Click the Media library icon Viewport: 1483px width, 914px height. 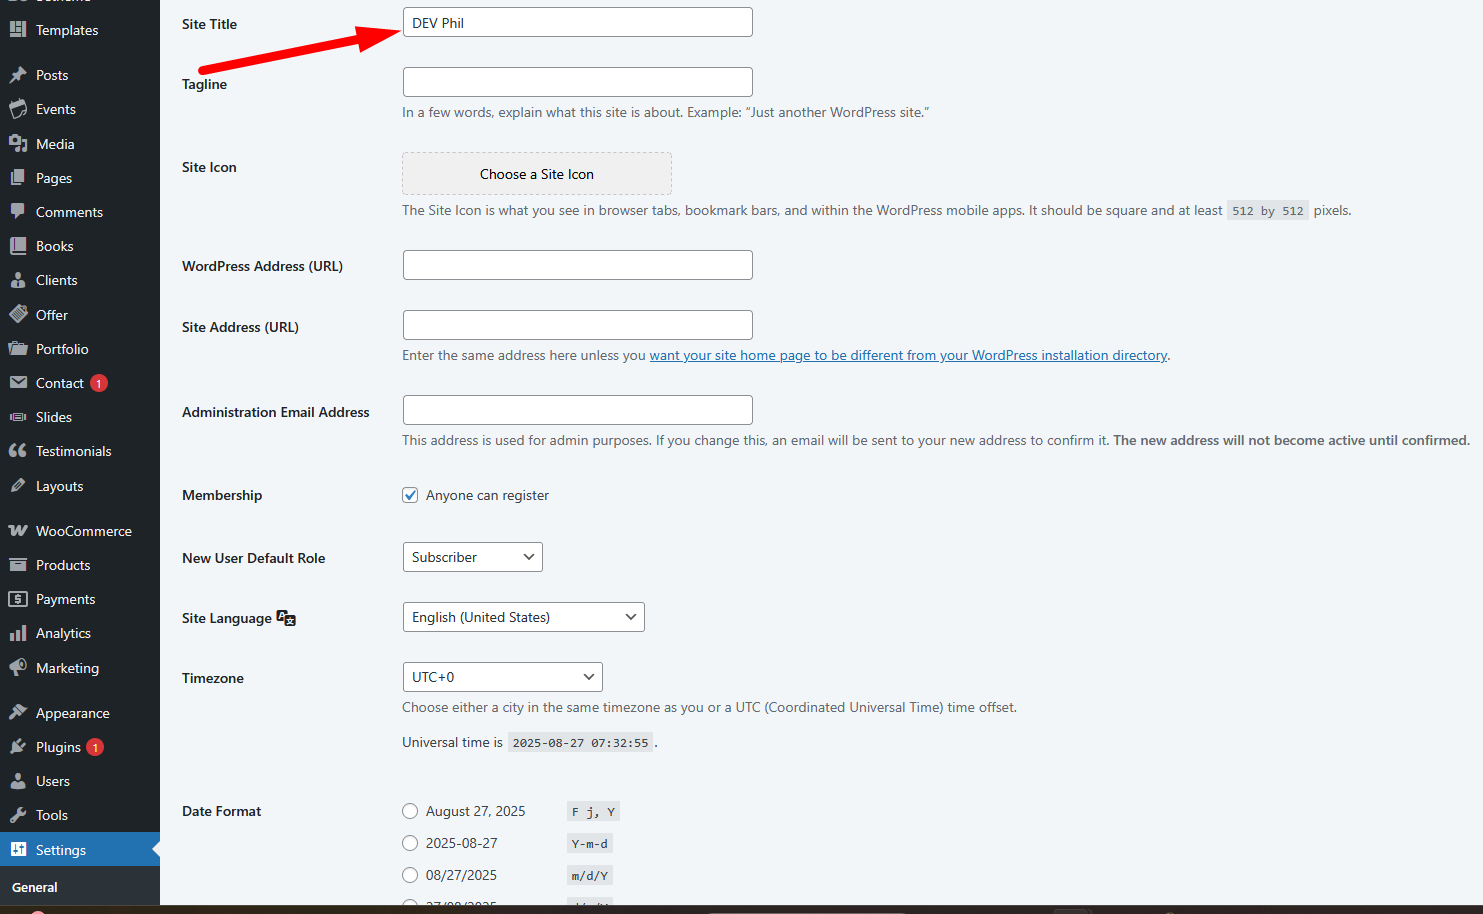18,144
